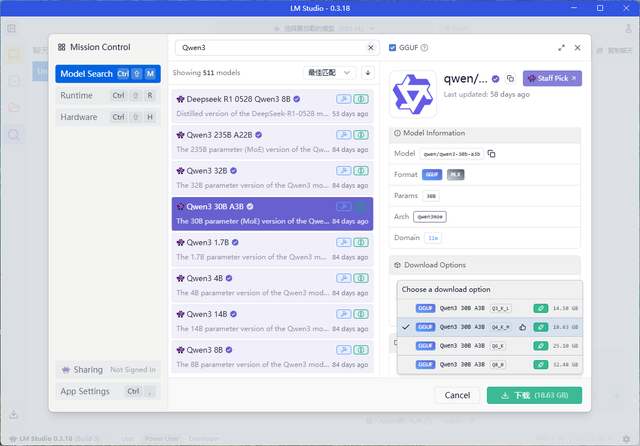Screen dimensions: 640x446
Task: Select the Qwen3 1.7B model result
Action: pos(272,250)
